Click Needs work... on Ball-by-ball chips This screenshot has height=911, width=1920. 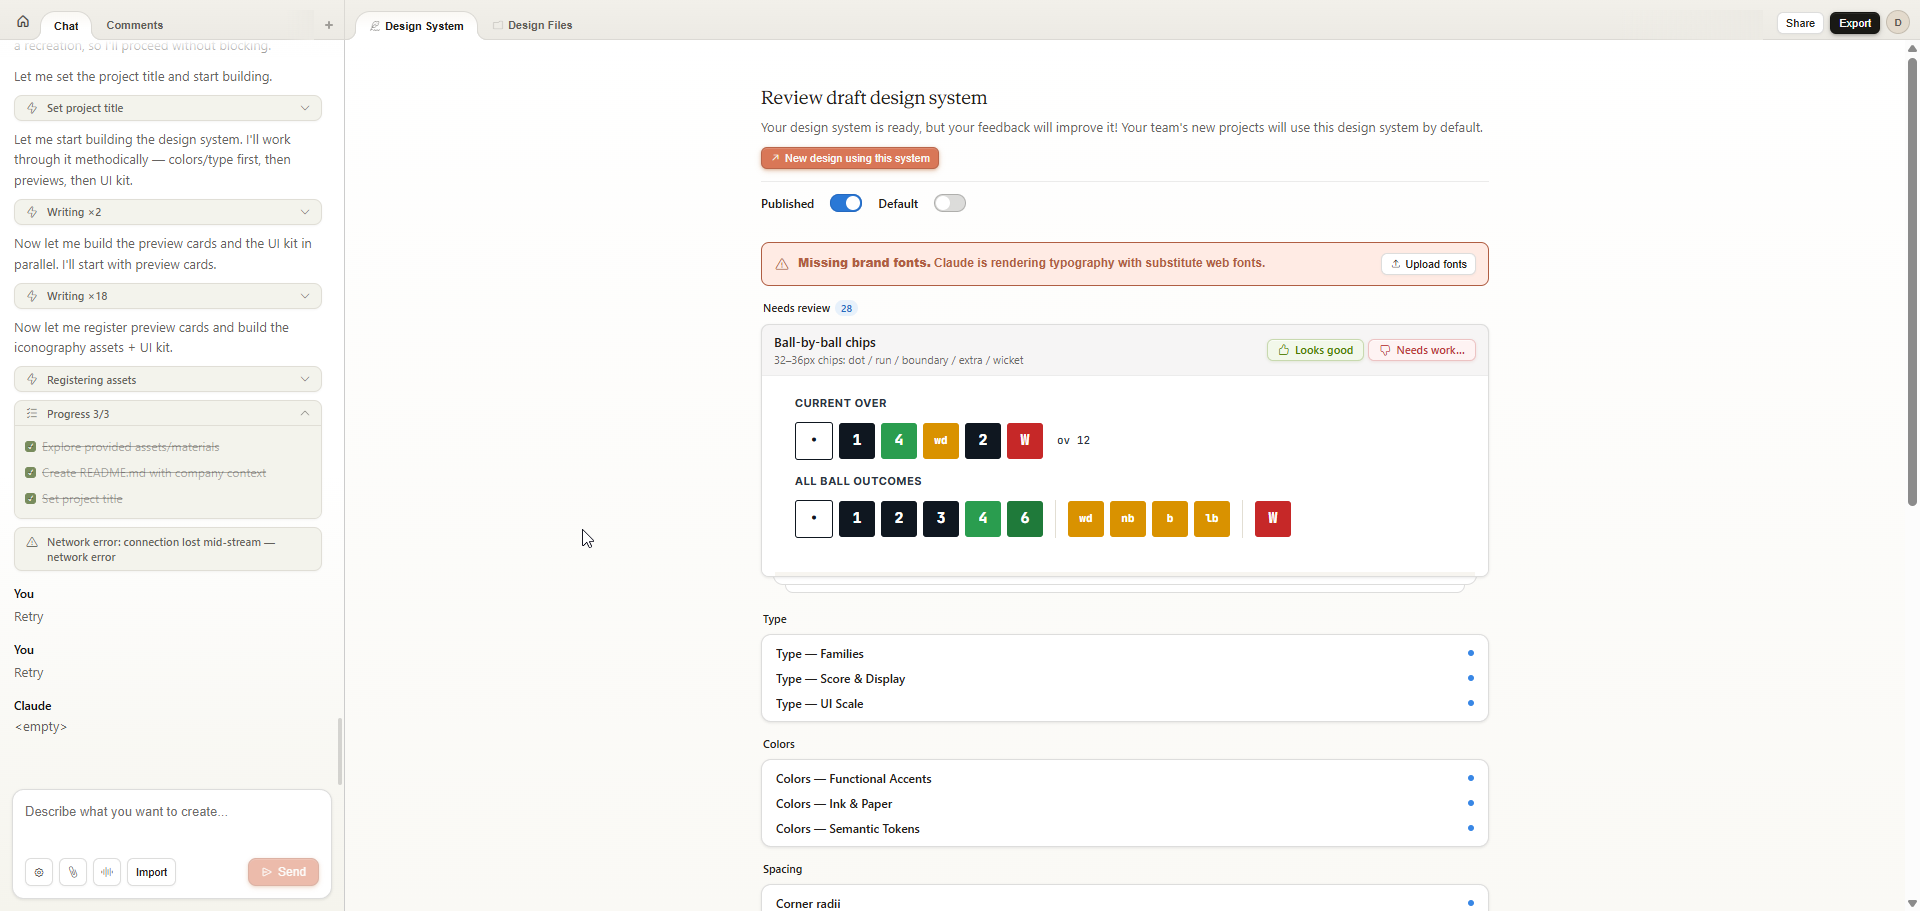click(x=1421, y=350)
